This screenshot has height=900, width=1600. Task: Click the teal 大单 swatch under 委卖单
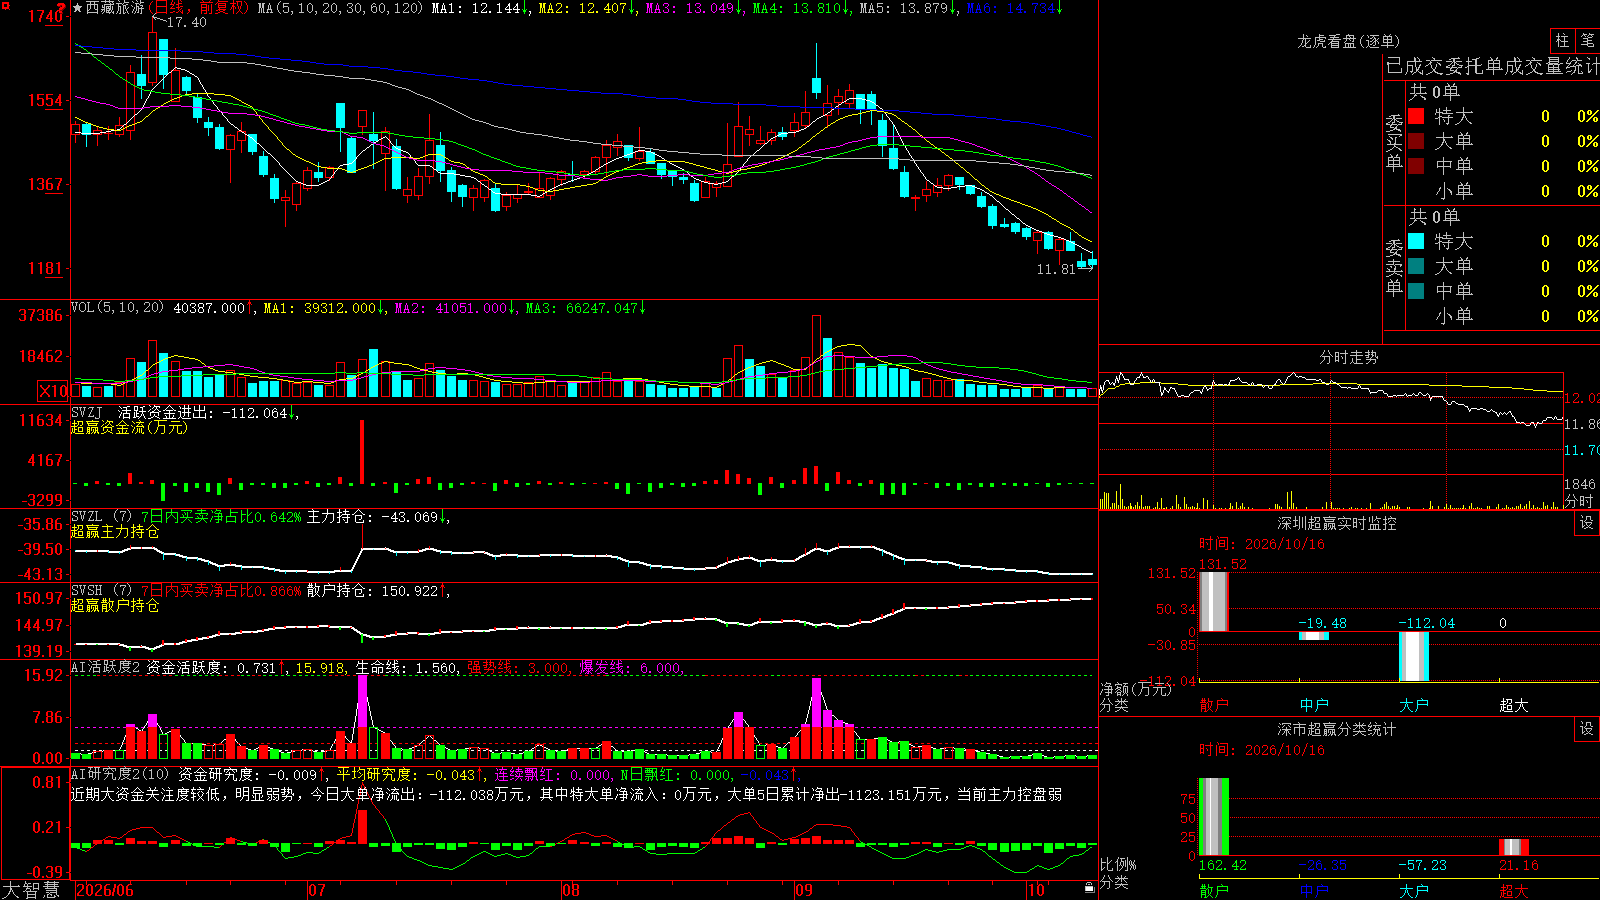(x=1416, y=266)
